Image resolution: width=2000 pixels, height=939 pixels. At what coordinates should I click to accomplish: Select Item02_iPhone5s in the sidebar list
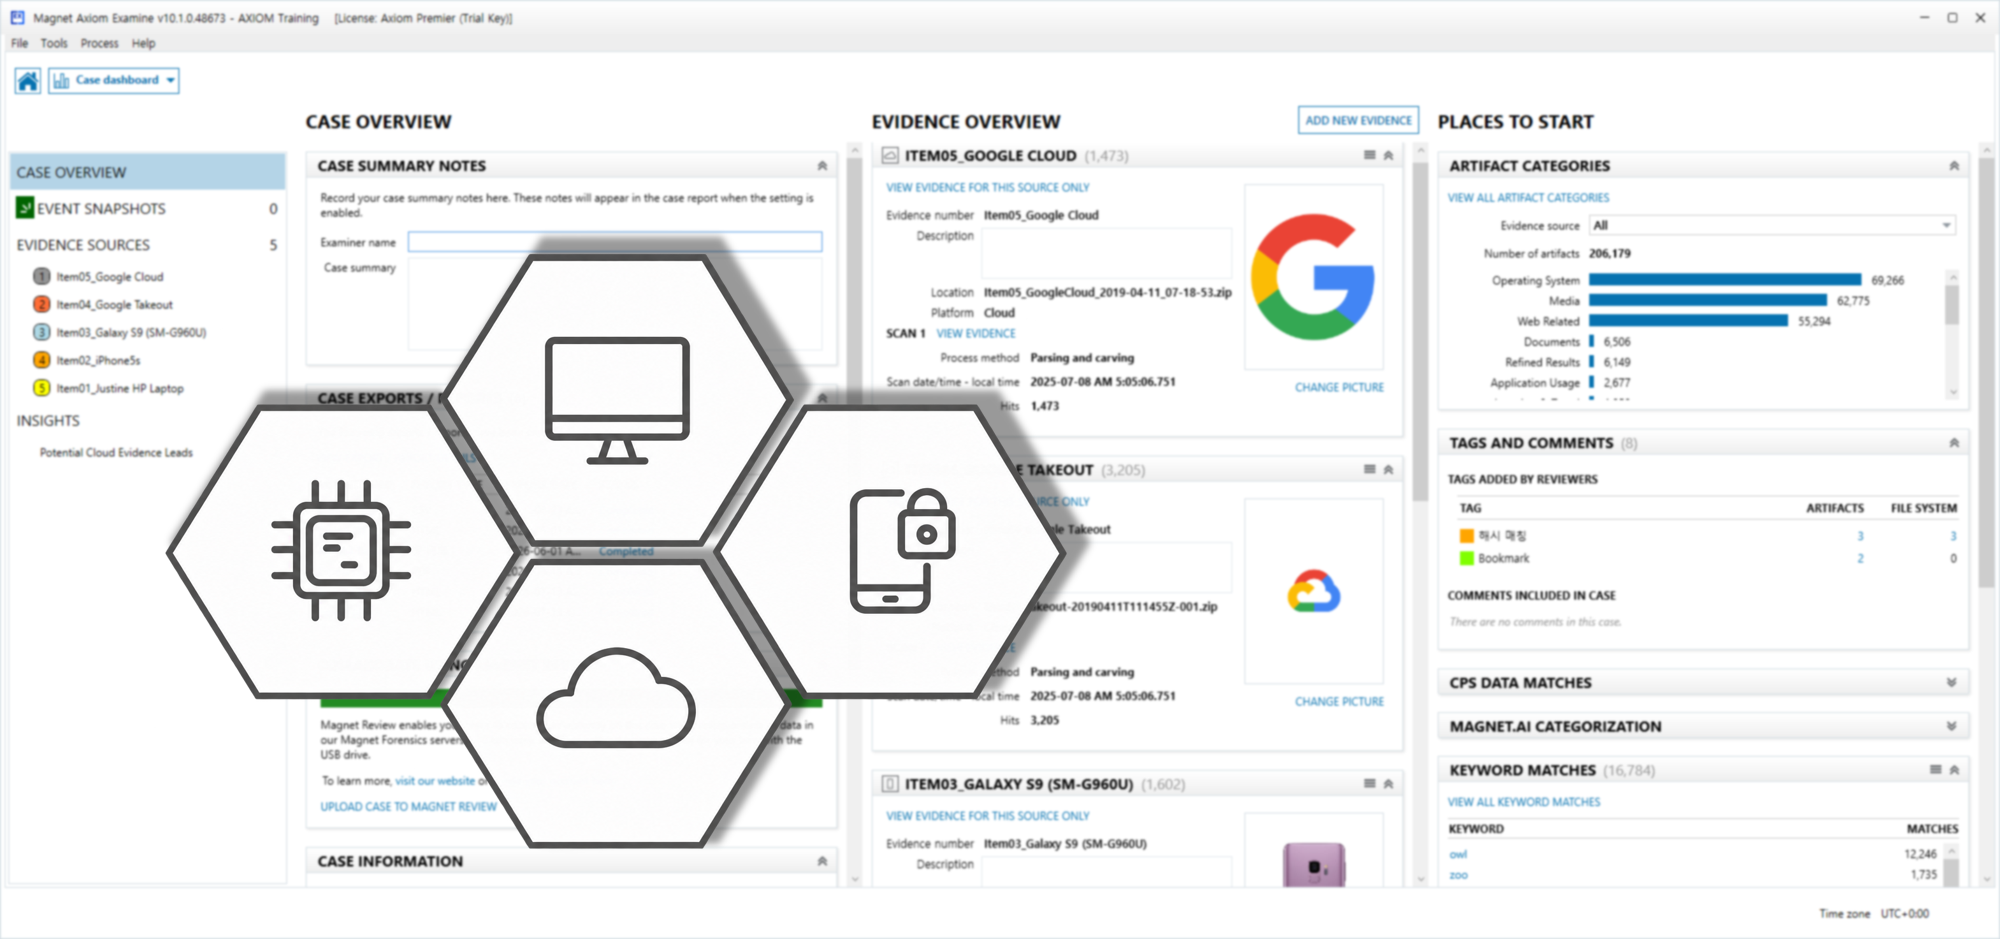click(x=98, y=361)
